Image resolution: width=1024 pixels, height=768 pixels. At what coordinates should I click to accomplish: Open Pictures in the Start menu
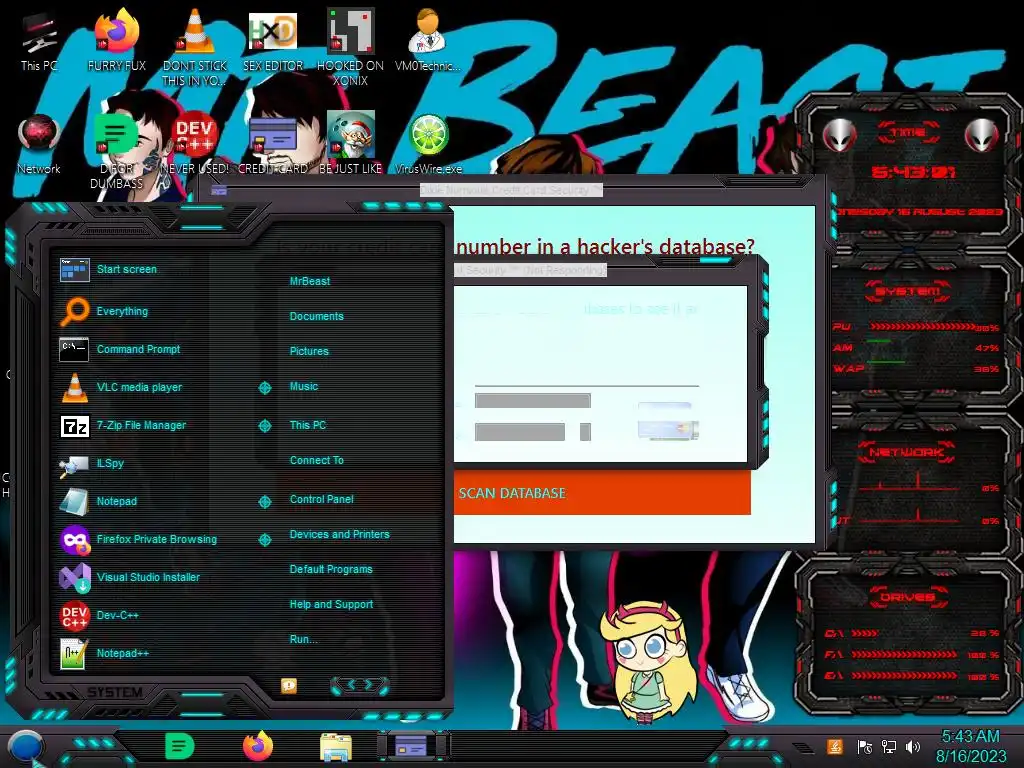pos(309,351)
